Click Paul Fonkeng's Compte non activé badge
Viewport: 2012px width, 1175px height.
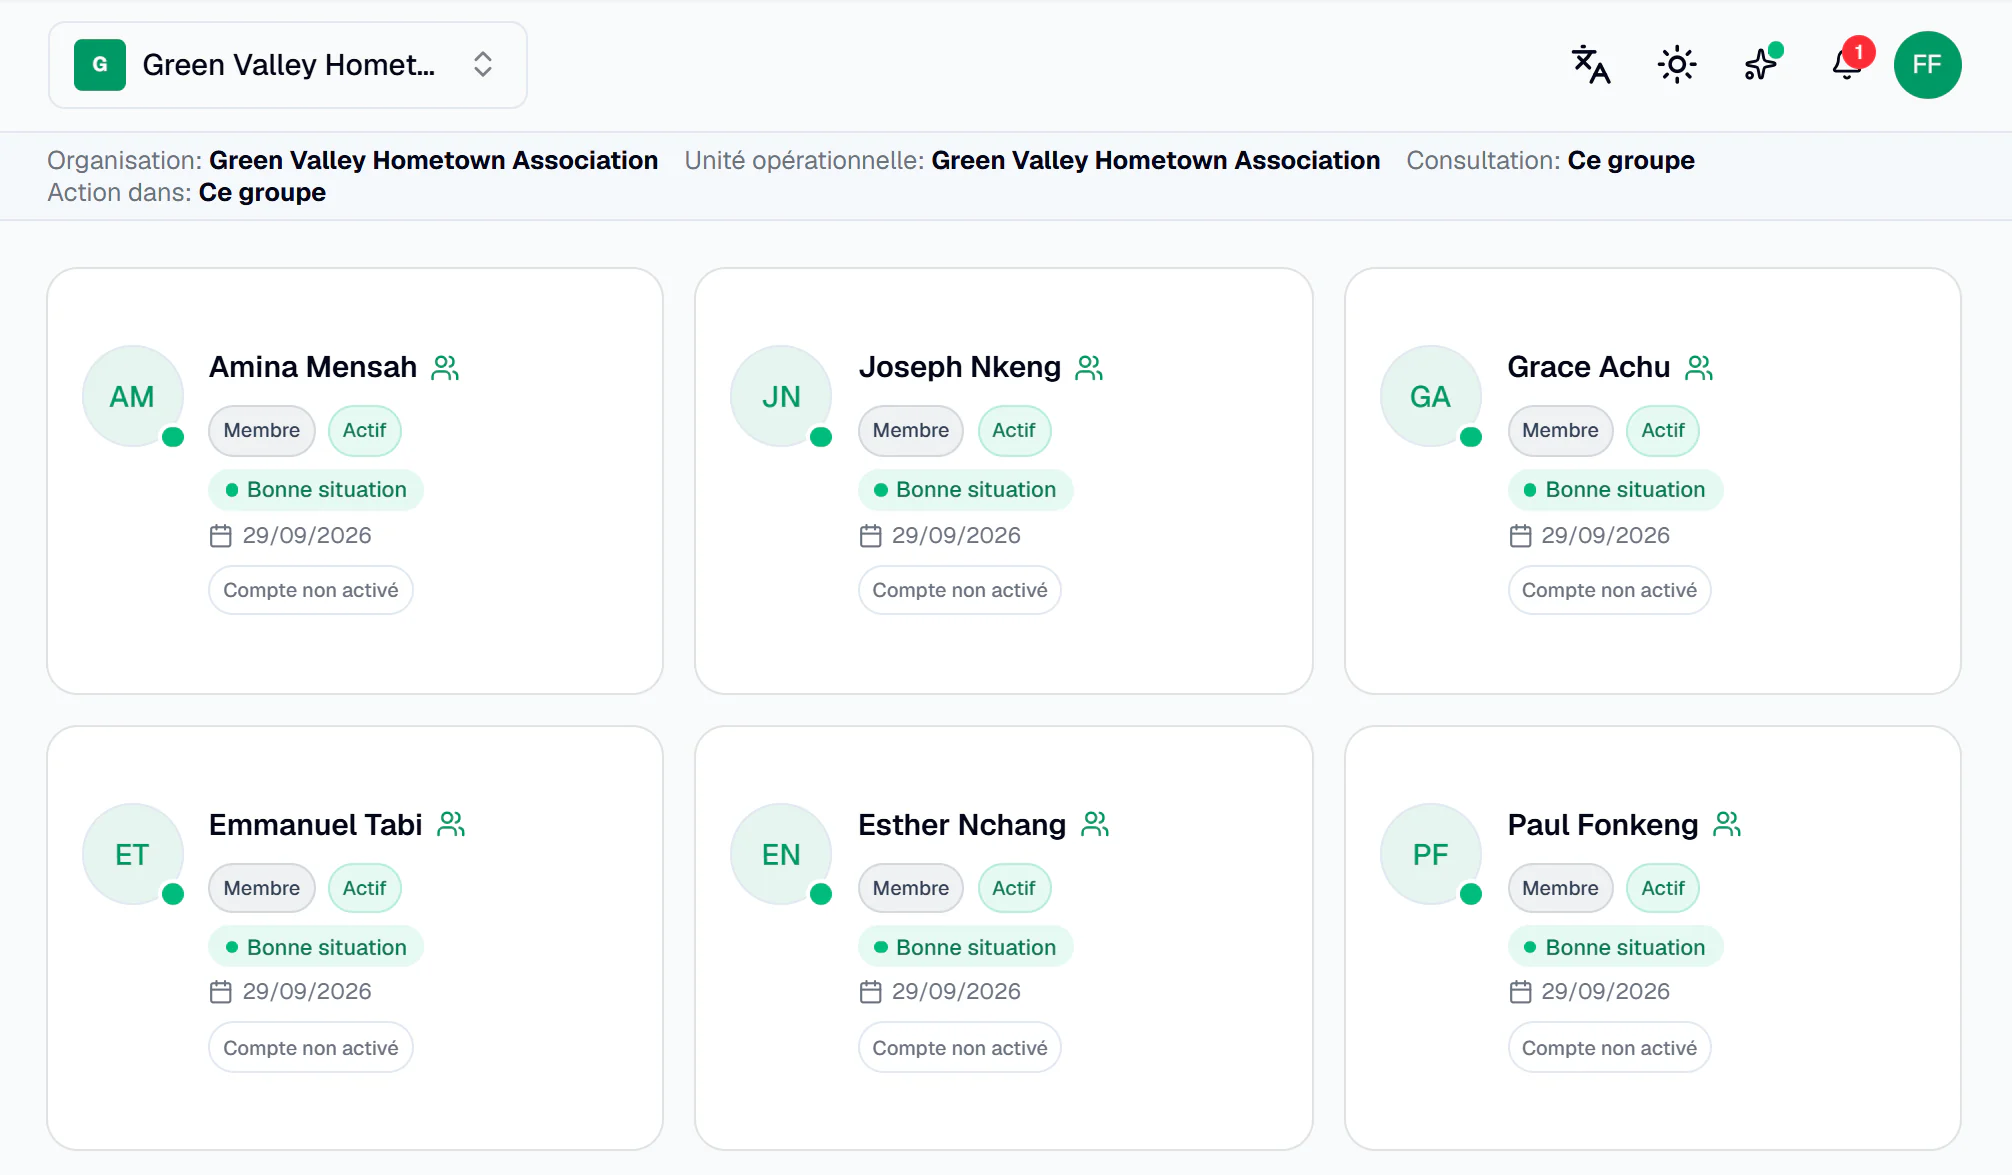pos(1609,1048)
